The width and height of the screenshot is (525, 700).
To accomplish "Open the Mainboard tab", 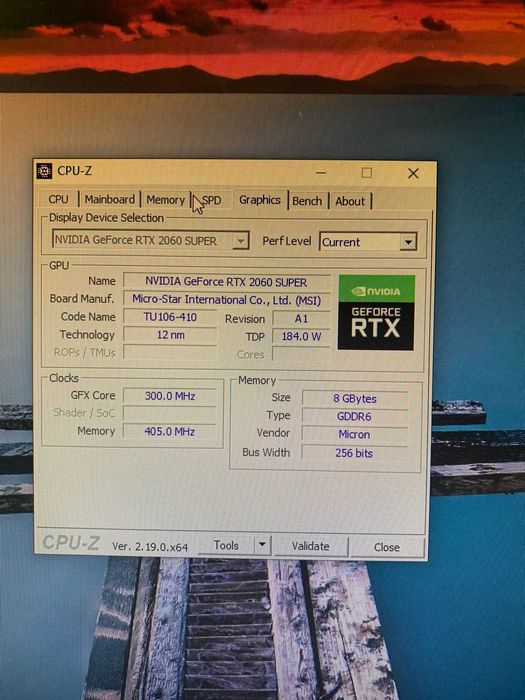I will (109, 199).
